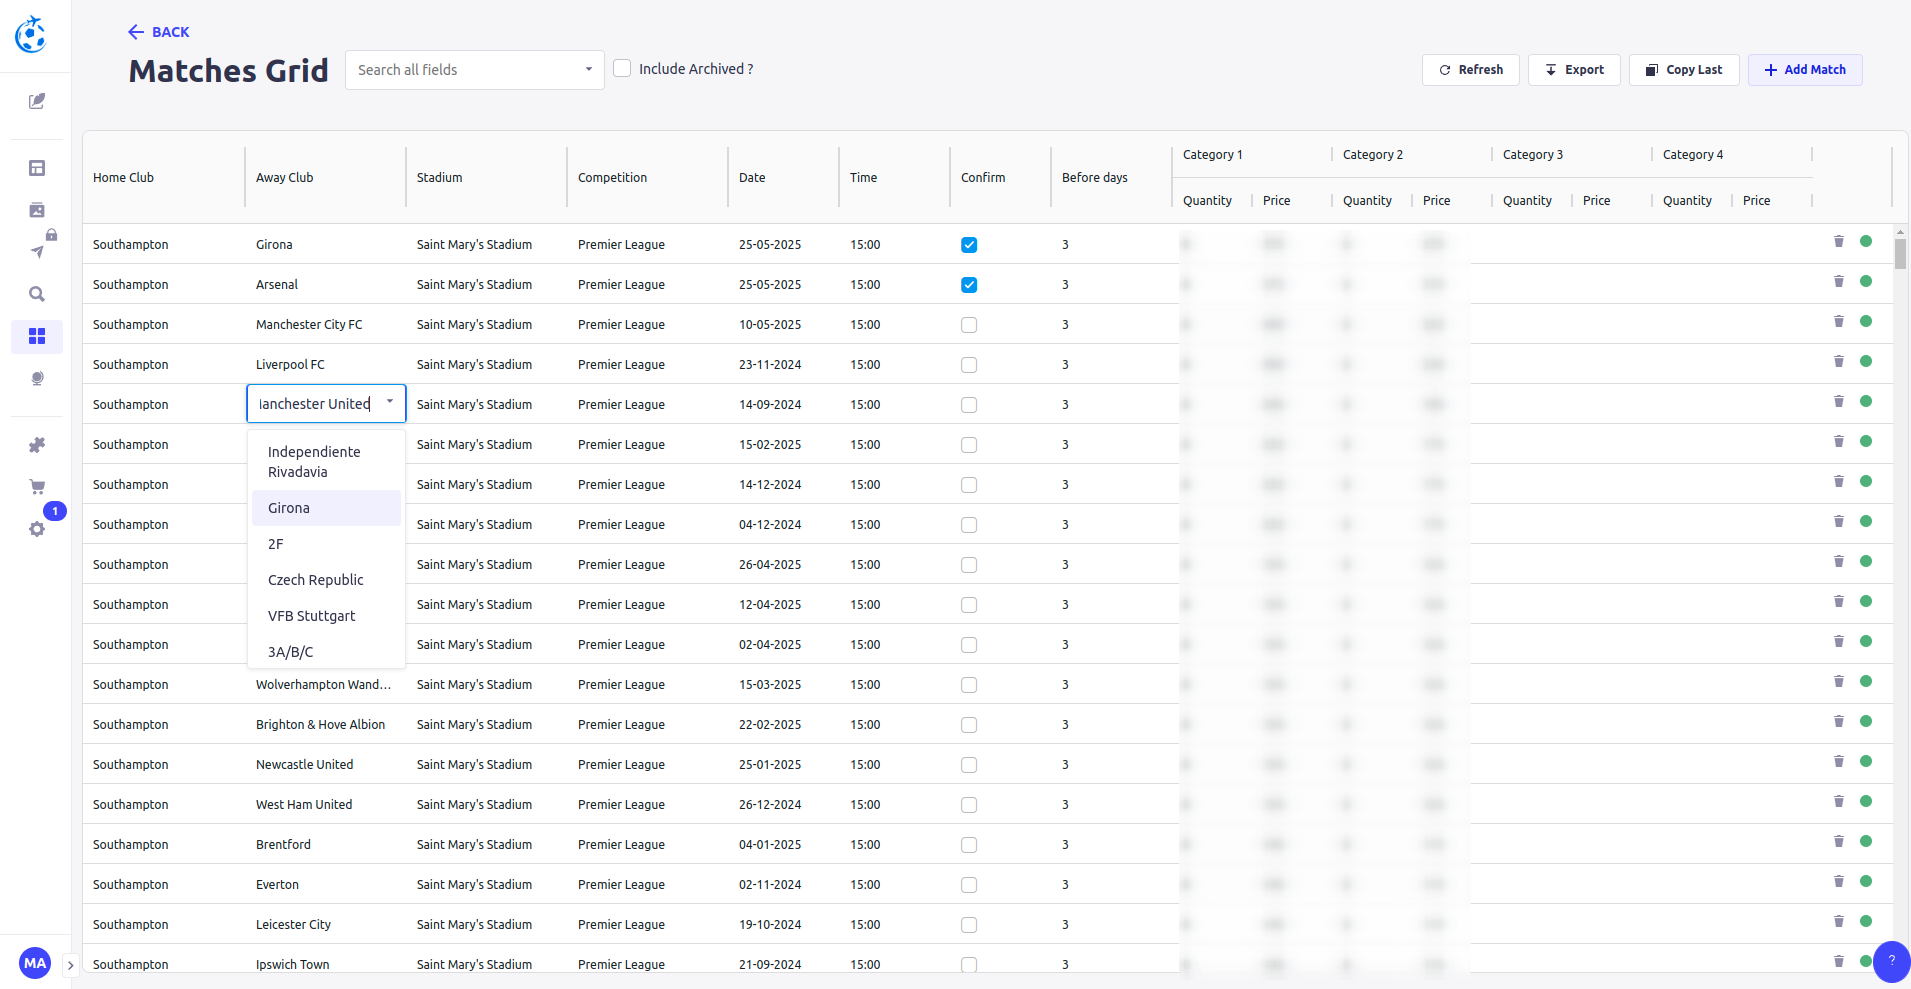Click the Category 1 column group header
The height and width of the screenshot is (989, 1911).
tap(1212, 155)
